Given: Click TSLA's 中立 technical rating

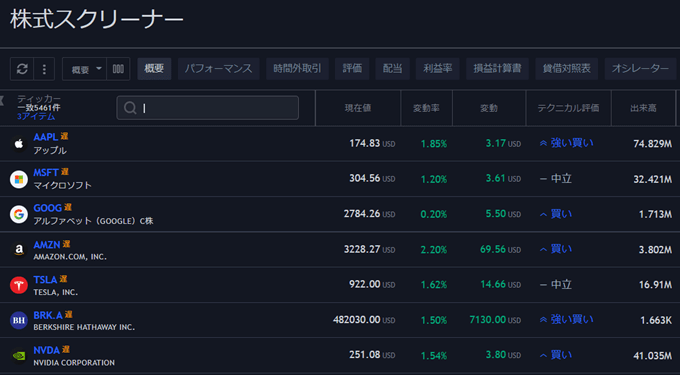Looking at the screenshot, I should (556, 285).
